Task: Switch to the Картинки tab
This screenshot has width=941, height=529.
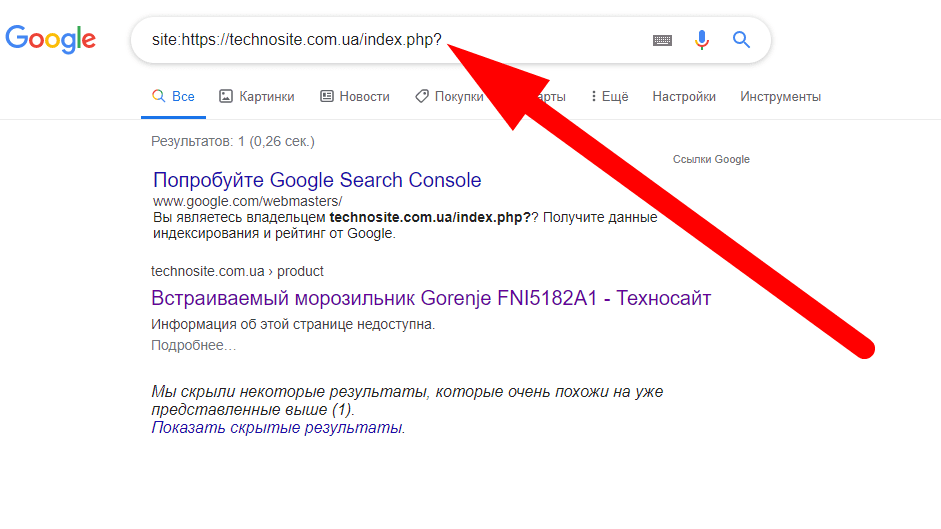Action: pos(257,97)
